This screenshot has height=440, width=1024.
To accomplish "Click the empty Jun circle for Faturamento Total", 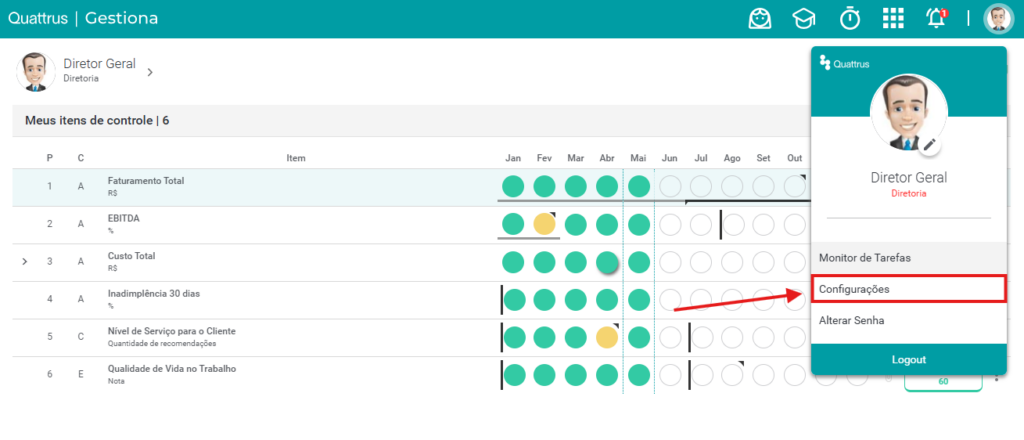I will point(670,187).
